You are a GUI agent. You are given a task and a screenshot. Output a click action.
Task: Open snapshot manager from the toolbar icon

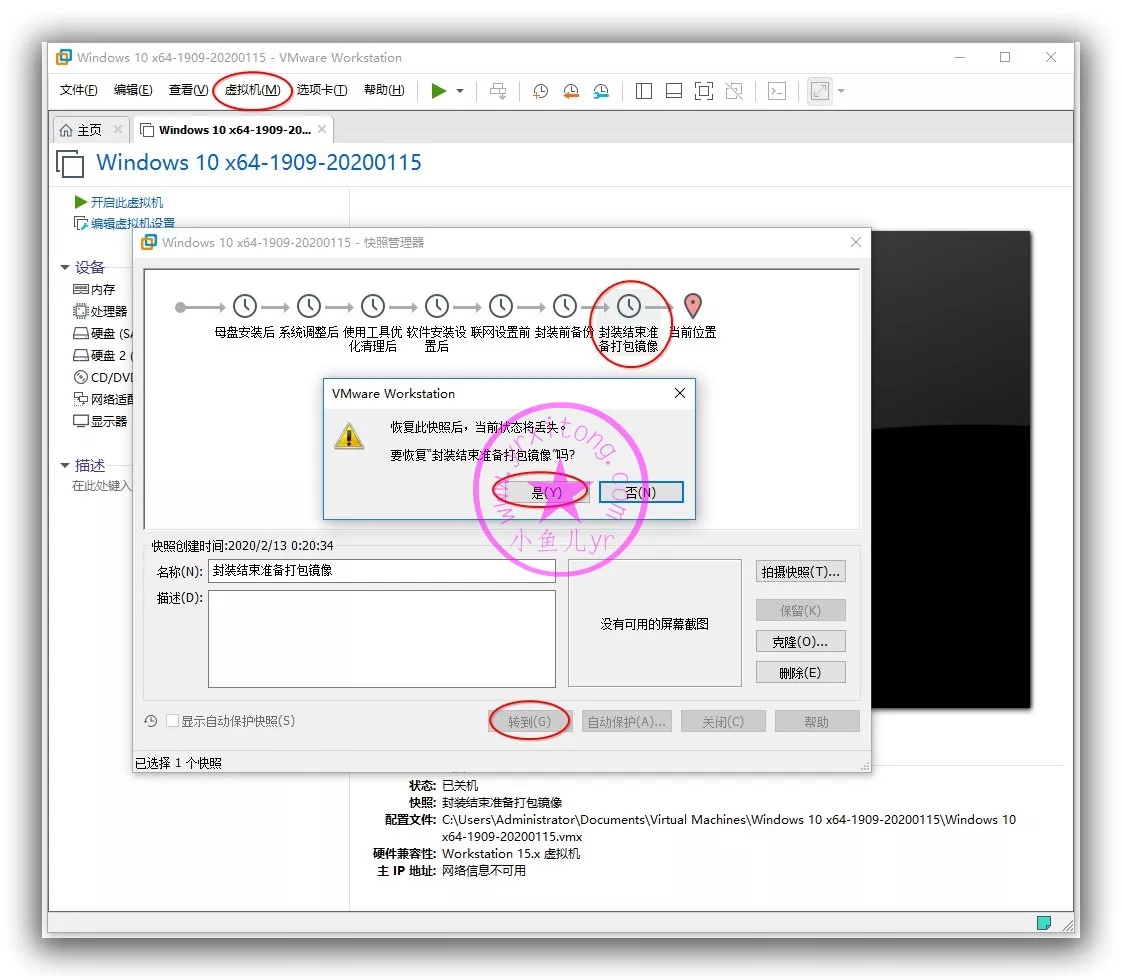(601, 91)
